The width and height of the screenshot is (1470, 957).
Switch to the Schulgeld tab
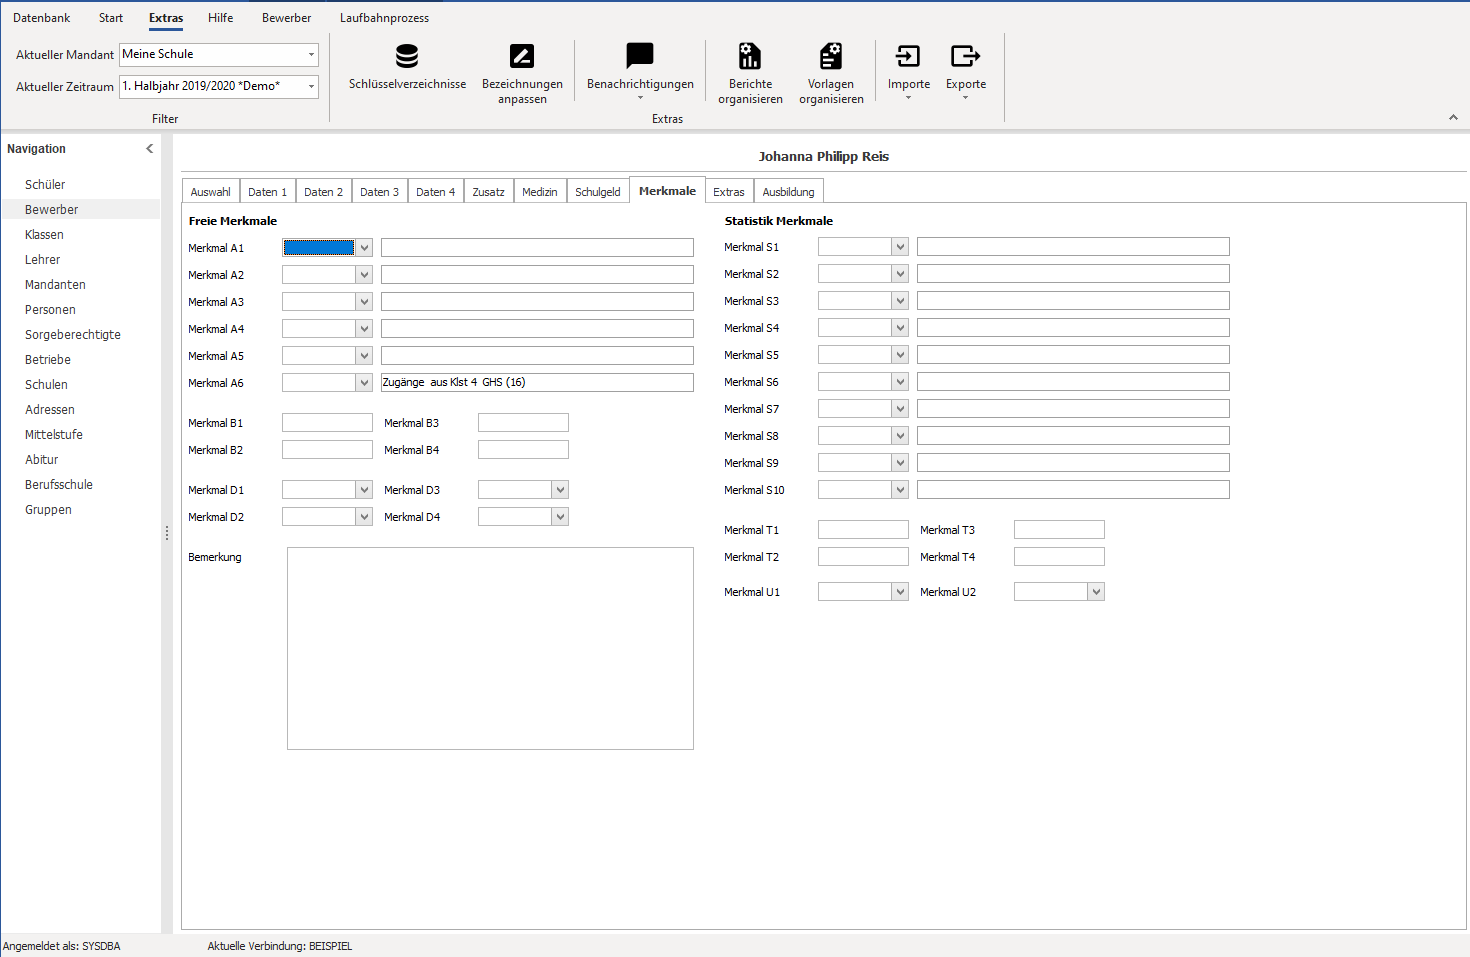pyautogui.click(x=598, y=192)
